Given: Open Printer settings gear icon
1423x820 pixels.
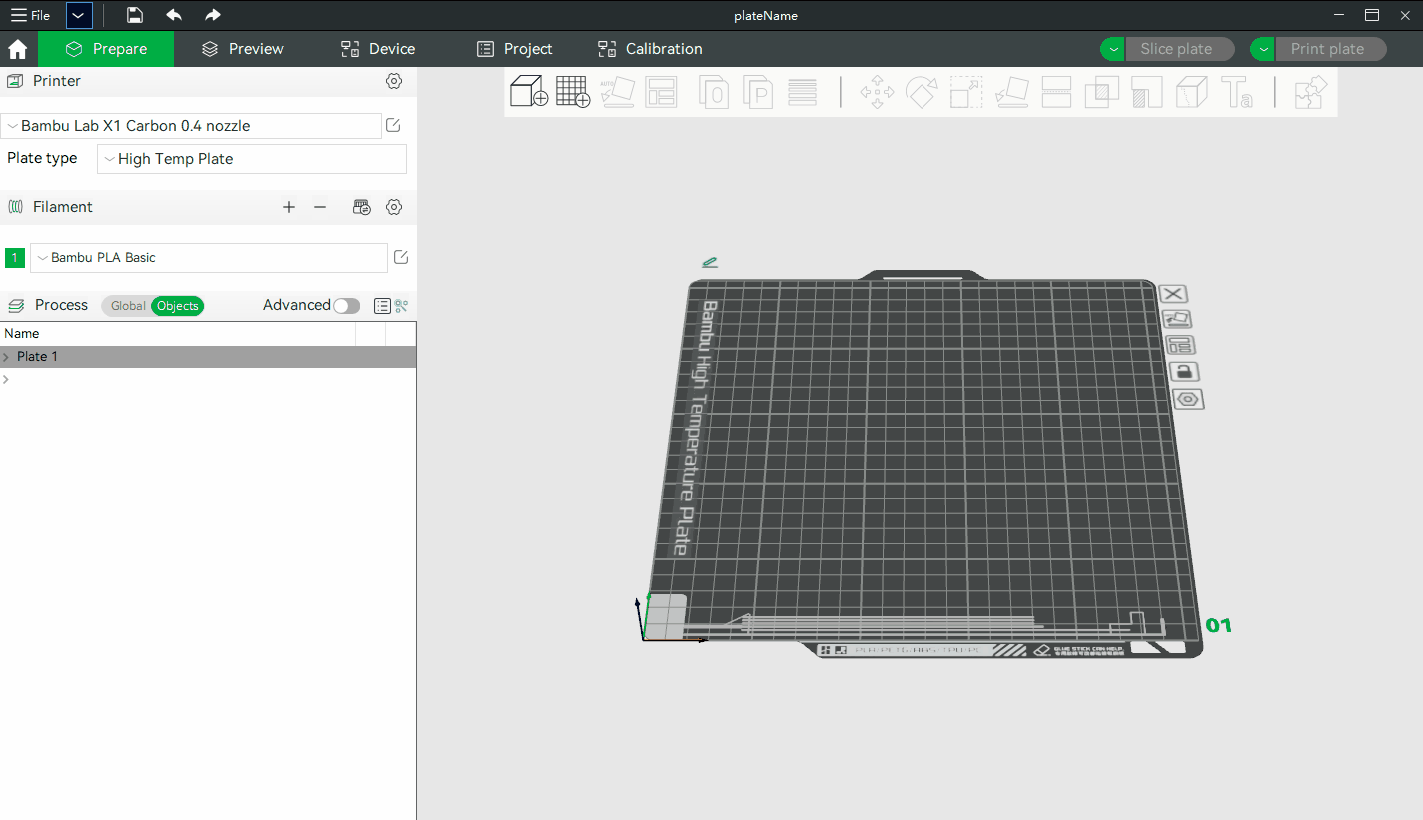Looking at the screenshot, I should [394, 81].
